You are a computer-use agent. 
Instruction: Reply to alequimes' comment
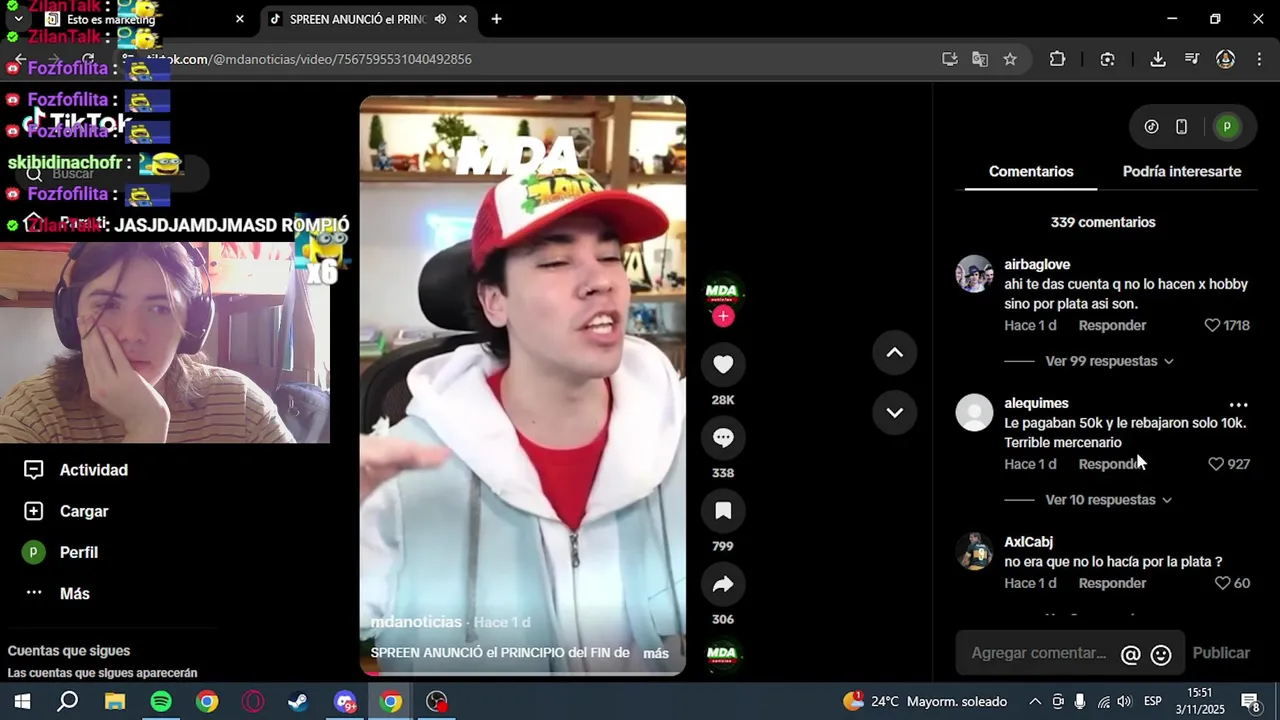point(1112,464)
